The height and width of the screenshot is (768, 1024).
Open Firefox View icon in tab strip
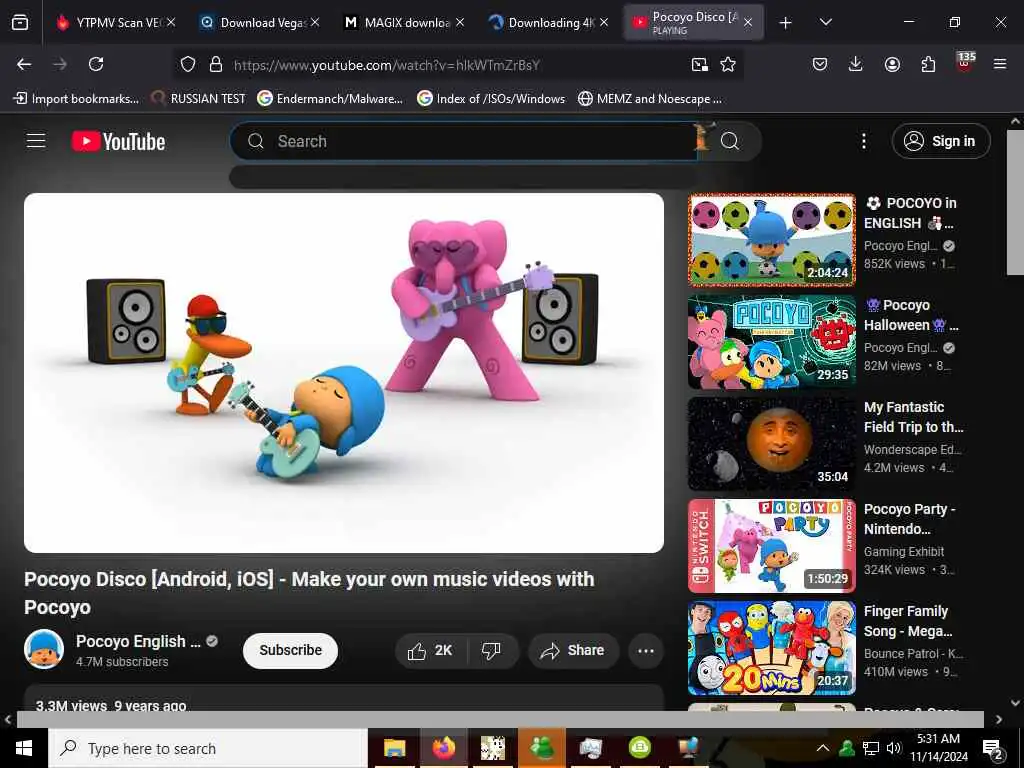pyautogui.click(x=20, y=23)
